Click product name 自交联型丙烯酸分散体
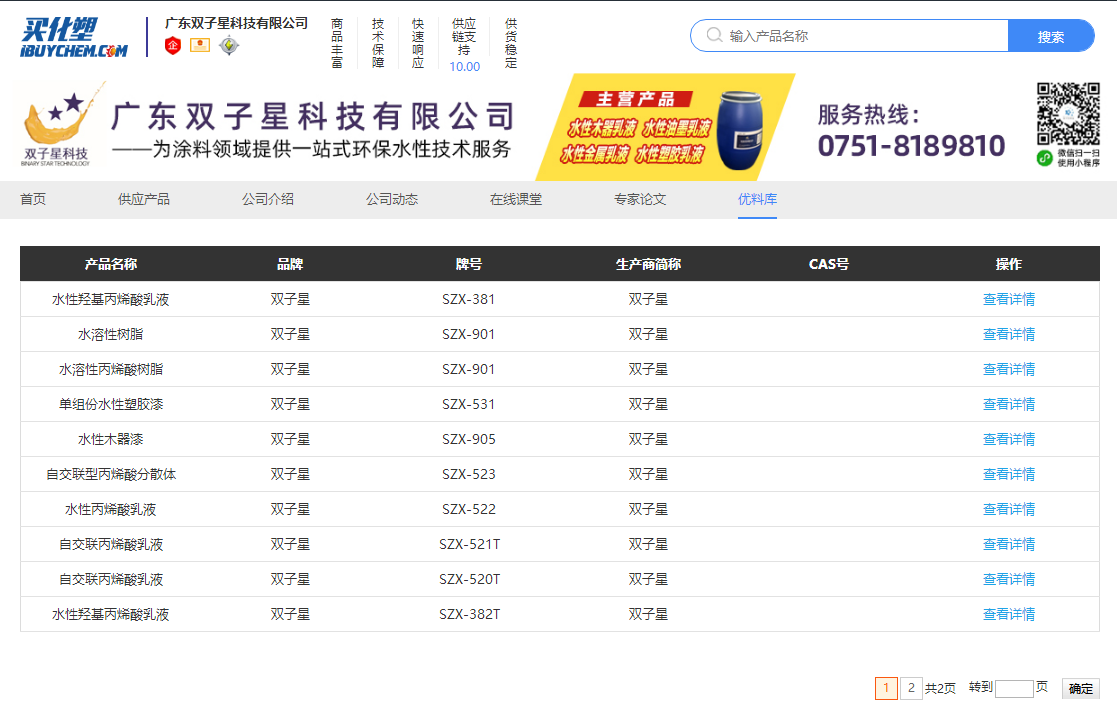Image resolution: width=1117 pixels, height=707 pixels. point(110,474)
